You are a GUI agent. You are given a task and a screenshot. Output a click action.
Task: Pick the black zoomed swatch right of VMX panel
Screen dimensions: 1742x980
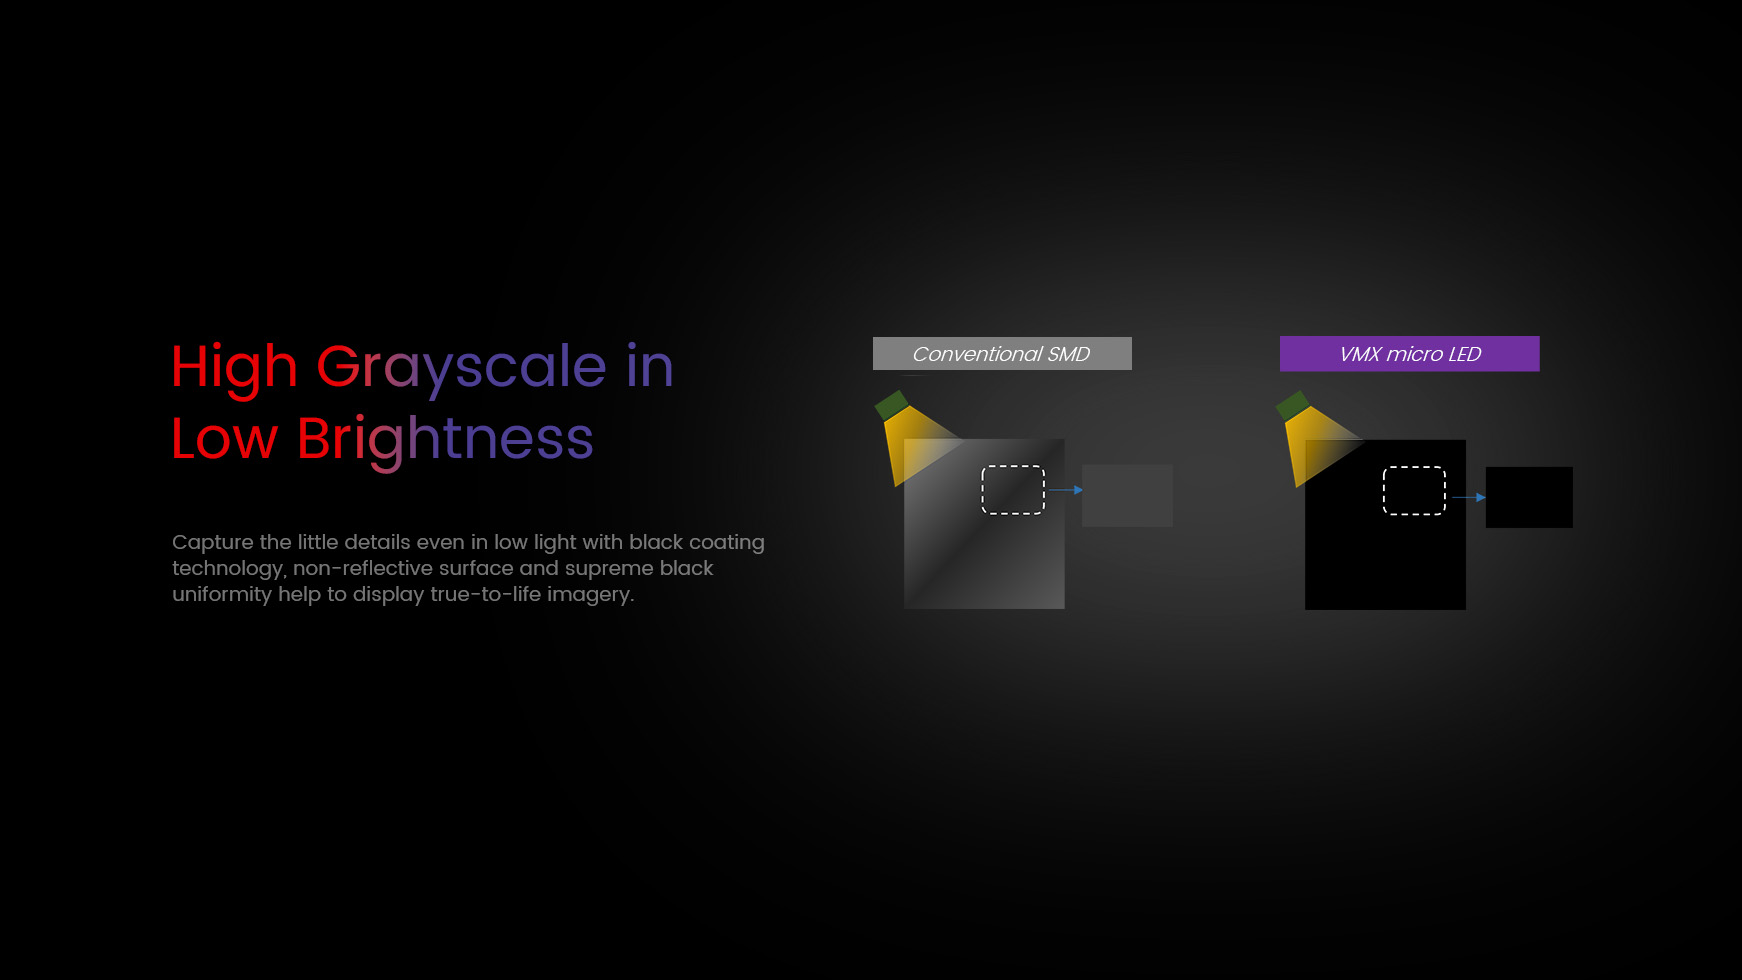(1529, 497)
